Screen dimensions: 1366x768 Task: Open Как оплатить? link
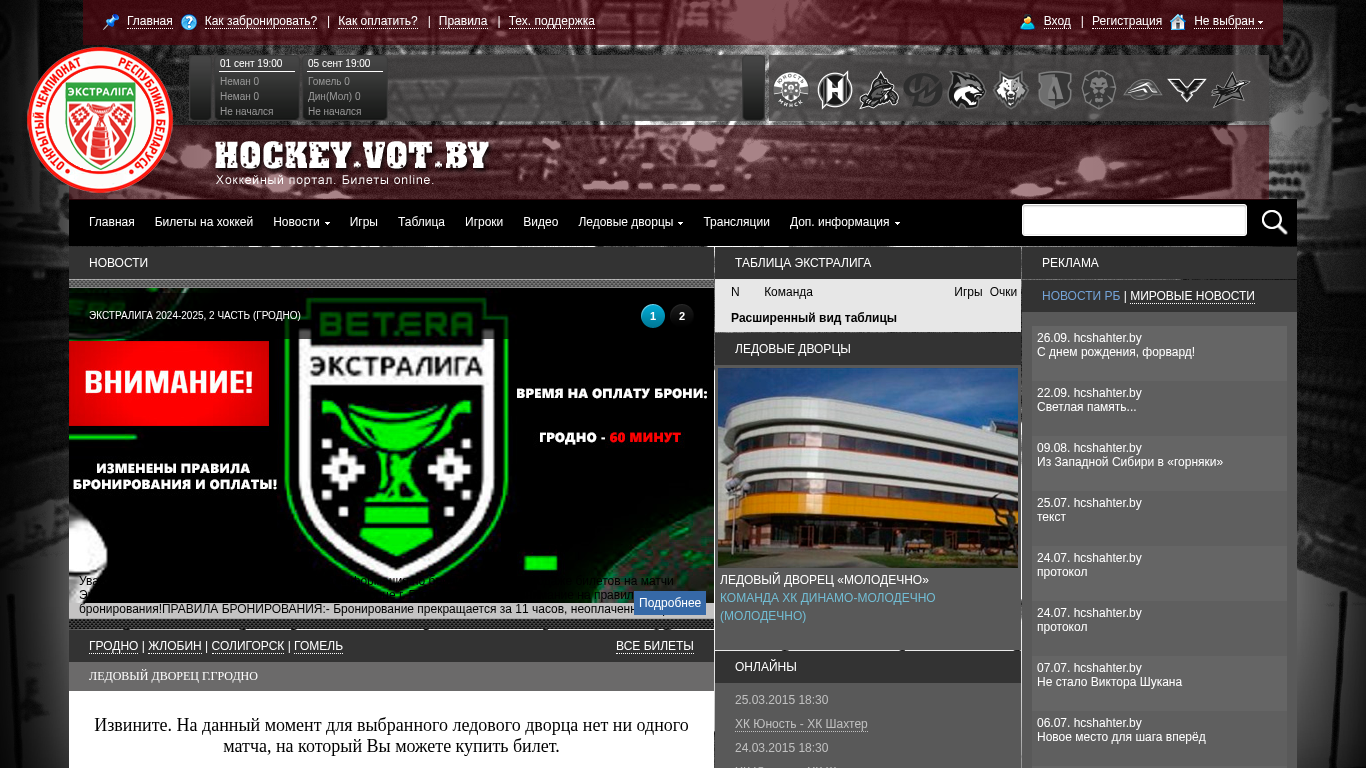(378, 21)
